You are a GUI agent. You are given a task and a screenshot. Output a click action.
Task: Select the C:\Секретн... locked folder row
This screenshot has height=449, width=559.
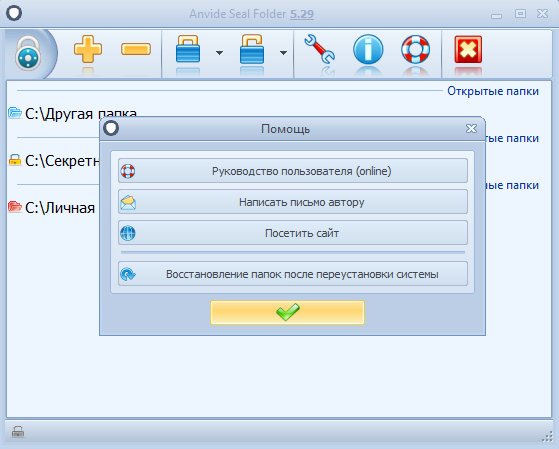point(53,160)
